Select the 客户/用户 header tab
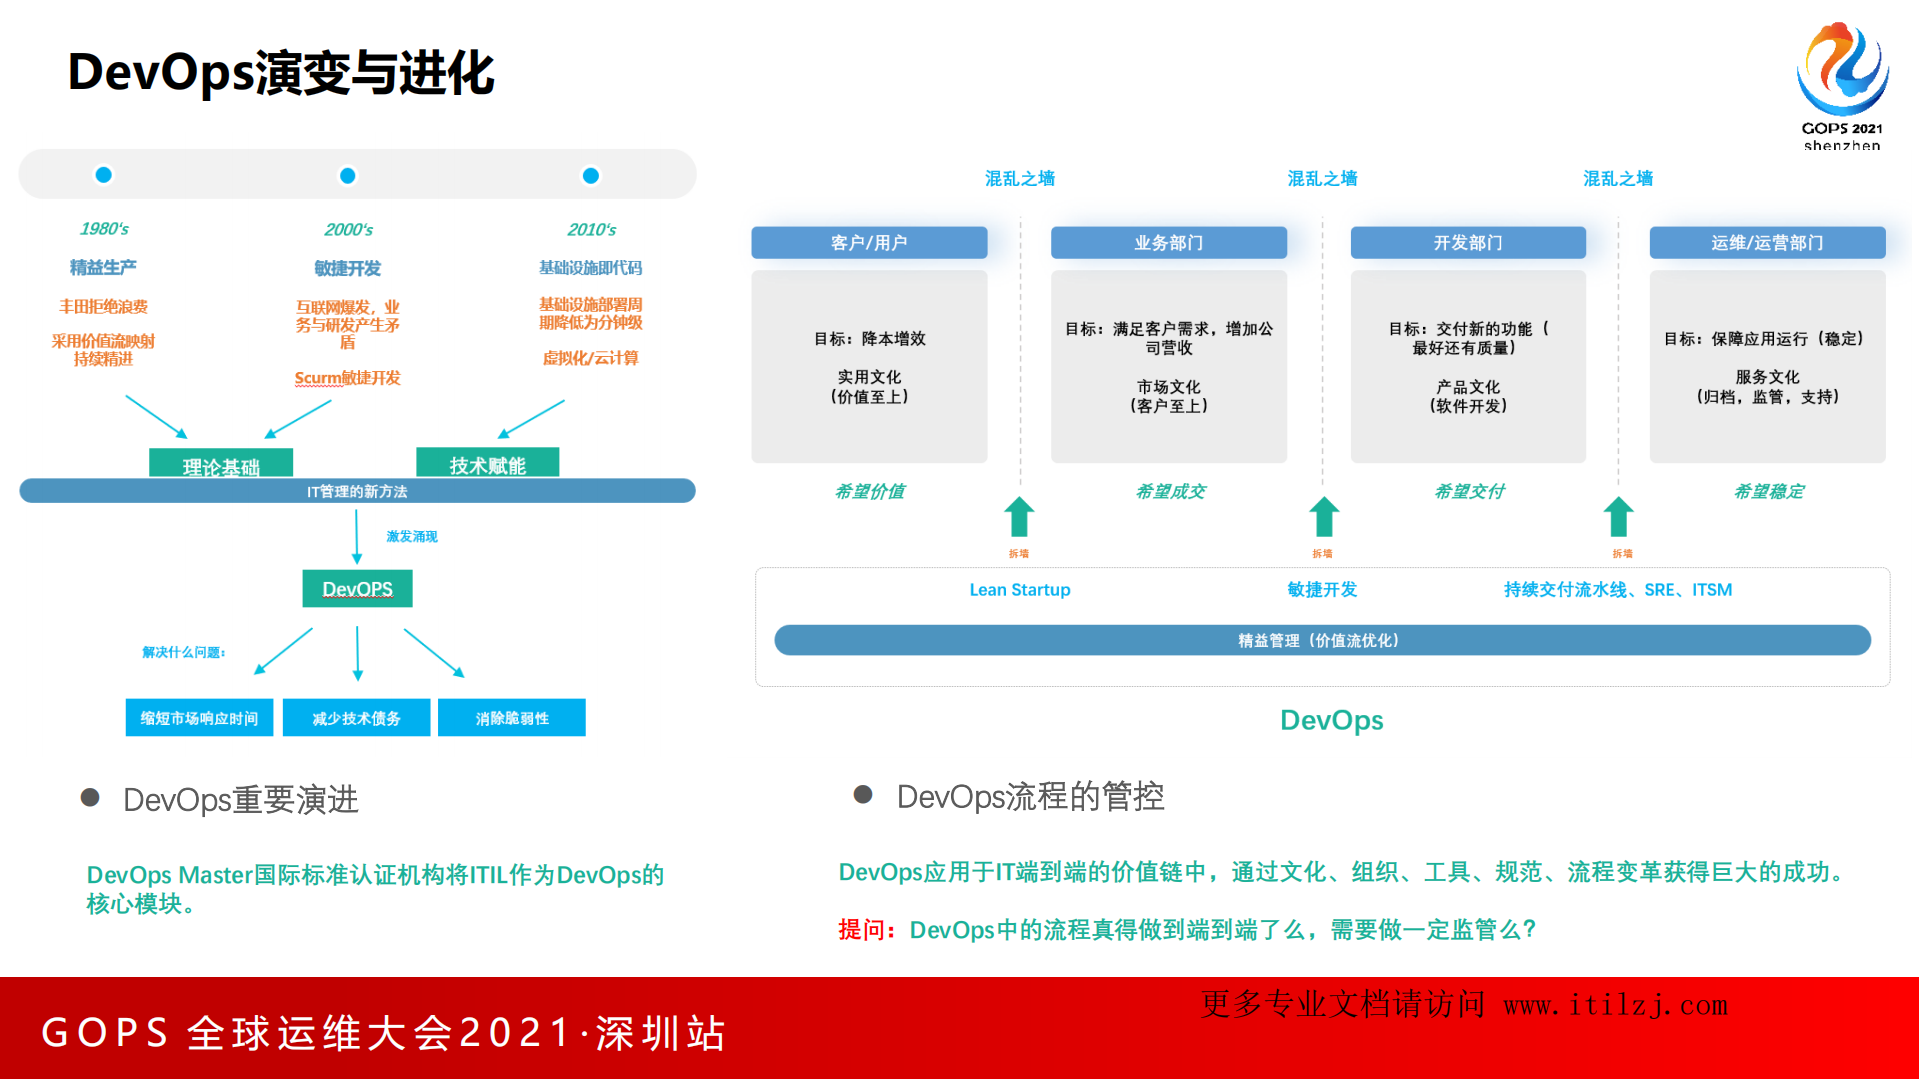1919x1079 pixels. pos(868,242)
